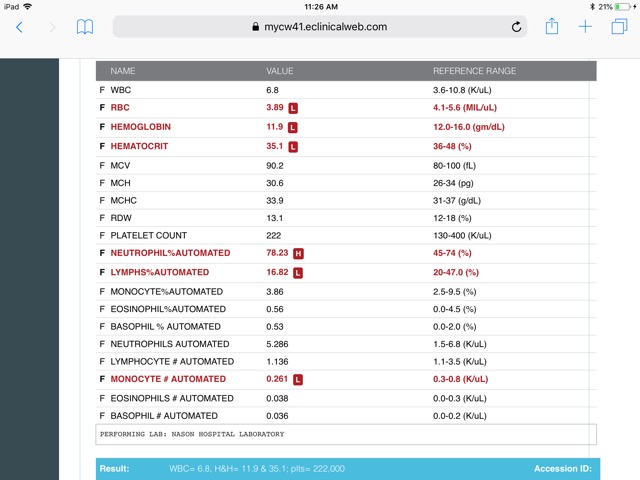Screen dimensions: 640x480
Task: Select the REFERENCE RANGE column header
Action: click(x=474, y=71)
